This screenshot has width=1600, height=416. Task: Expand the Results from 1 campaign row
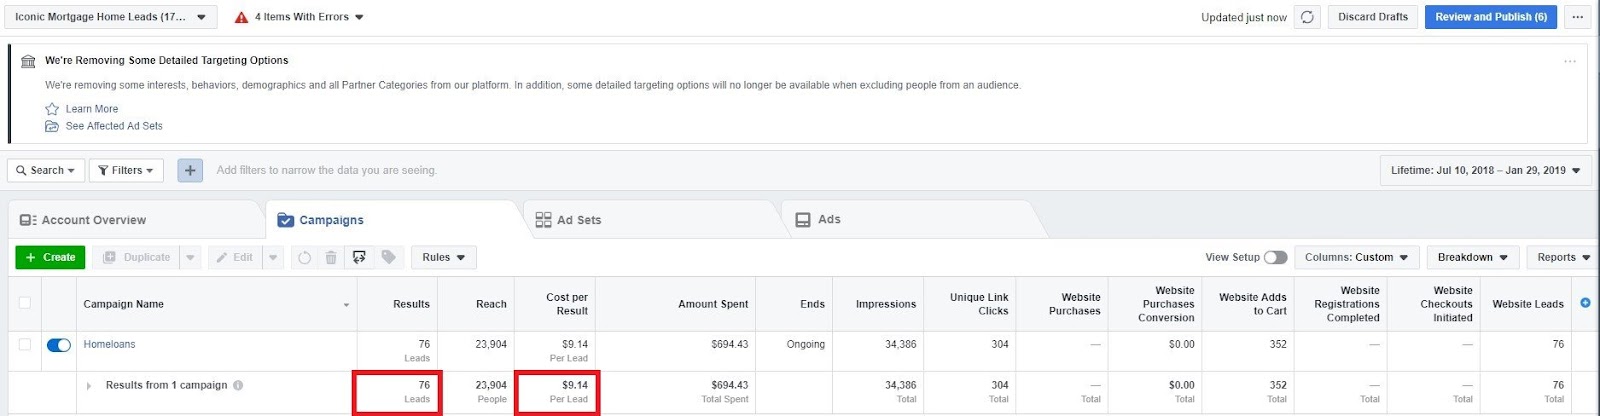click(x=89, y=385)
